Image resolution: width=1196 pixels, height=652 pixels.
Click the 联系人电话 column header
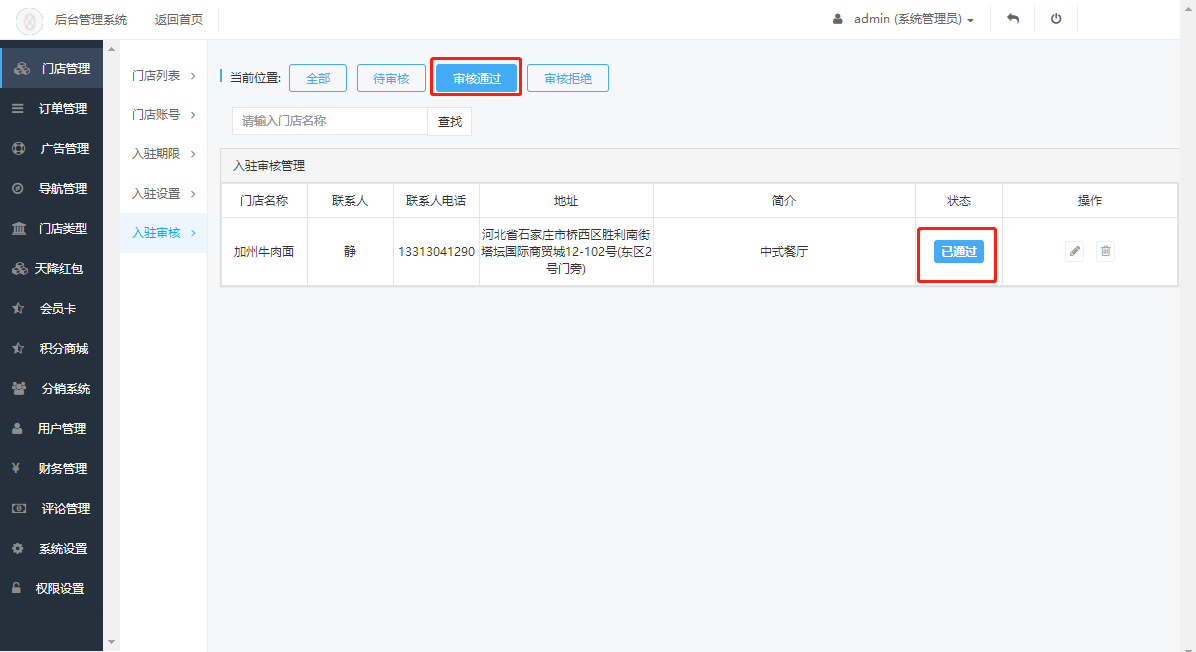pos(436,201)
